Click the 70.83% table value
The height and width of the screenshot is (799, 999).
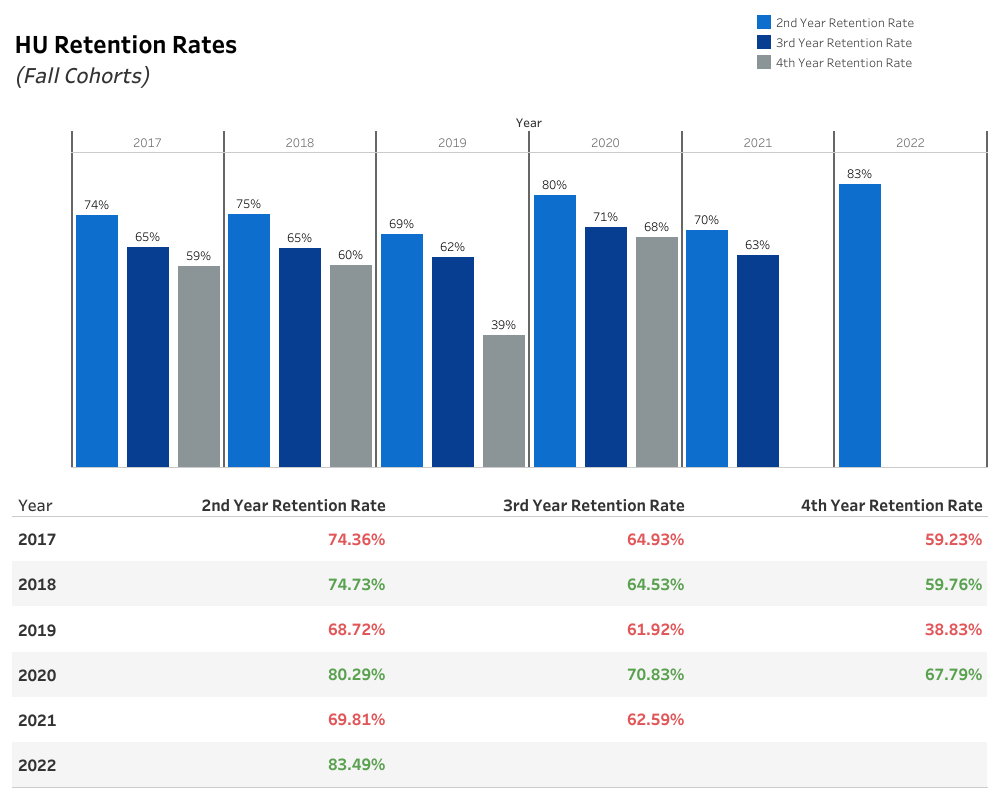click(x=655, y=675)
